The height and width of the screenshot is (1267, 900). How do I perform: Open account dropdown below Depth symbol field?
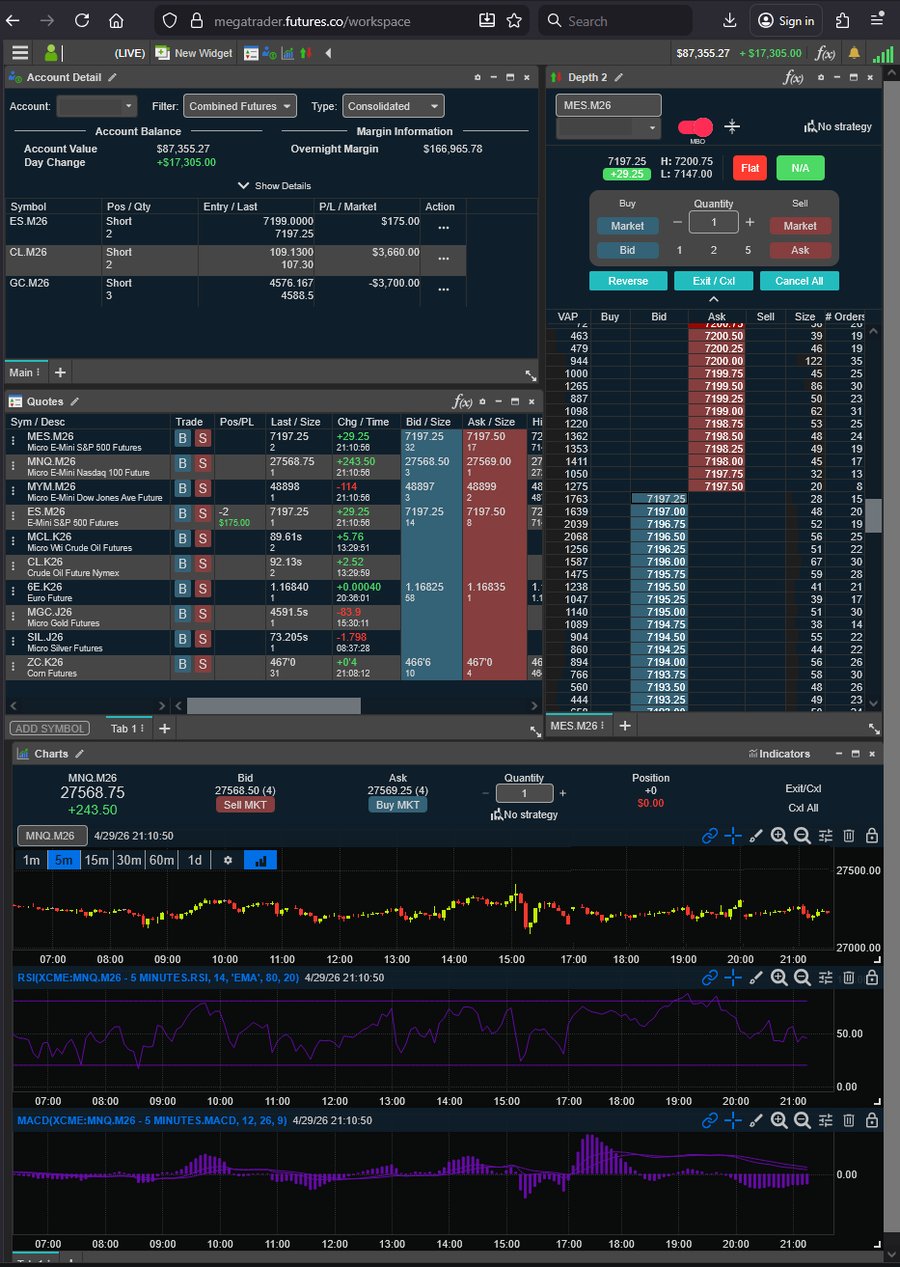click(609, 128)
